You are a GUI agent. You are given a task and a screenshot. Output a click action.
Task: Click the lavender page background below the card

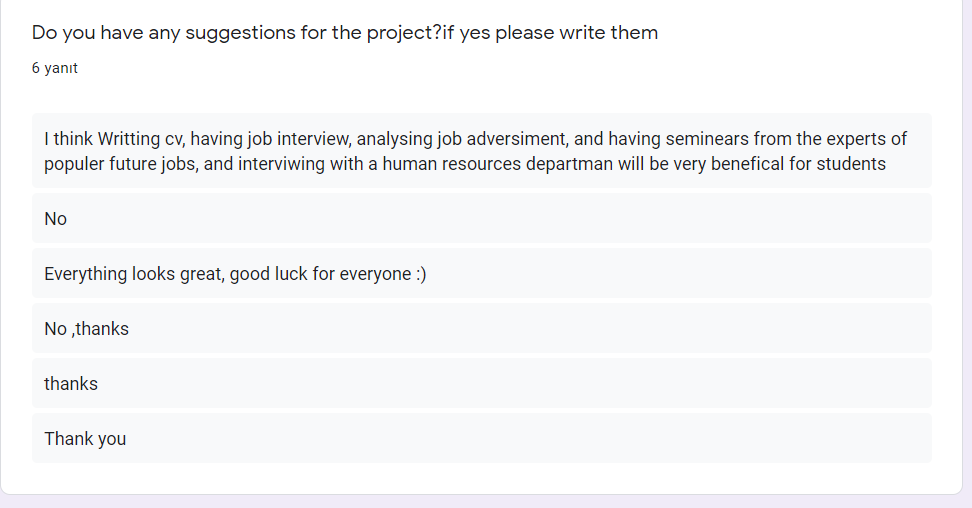pyautogui.click(x=485, y=501)
